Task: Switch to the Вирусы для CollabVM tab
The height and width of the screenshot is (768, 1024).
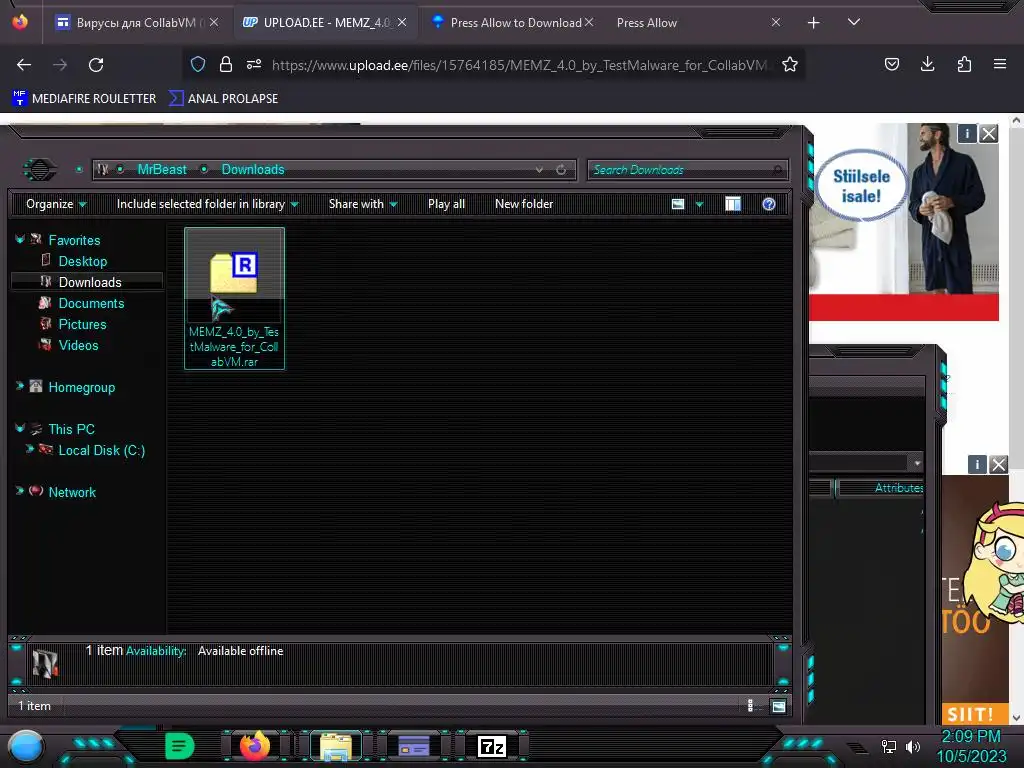Action: [136, 22]
